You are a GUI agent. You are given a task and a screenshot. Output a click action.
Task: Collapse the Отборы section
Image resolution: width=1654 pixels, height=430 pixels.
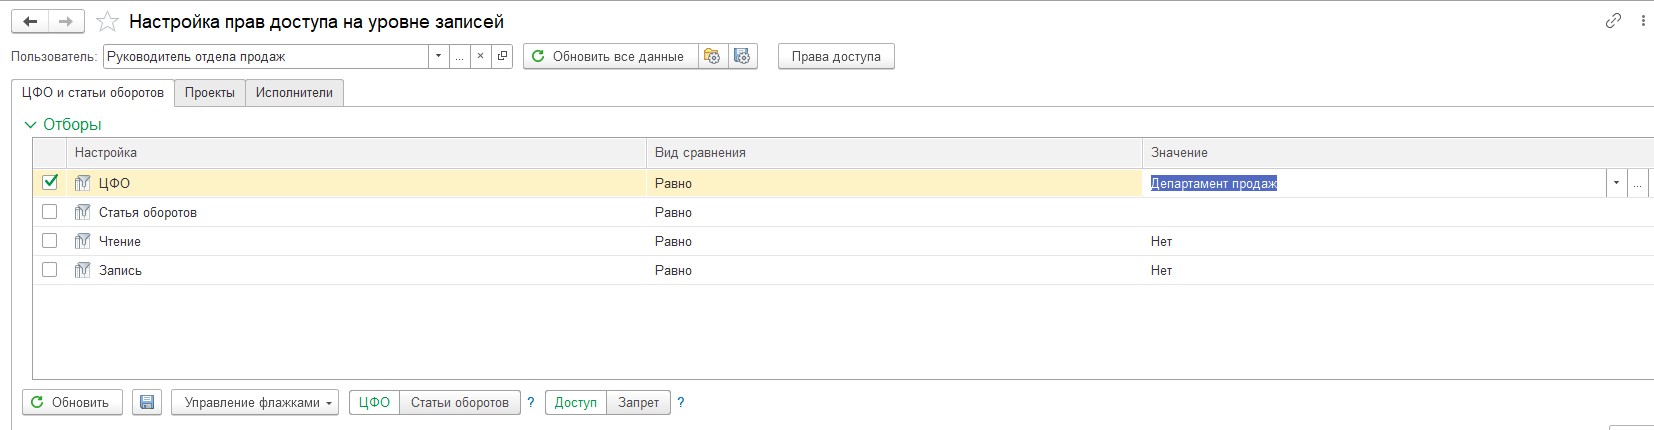pyautogui.click(x=30, y=125)
